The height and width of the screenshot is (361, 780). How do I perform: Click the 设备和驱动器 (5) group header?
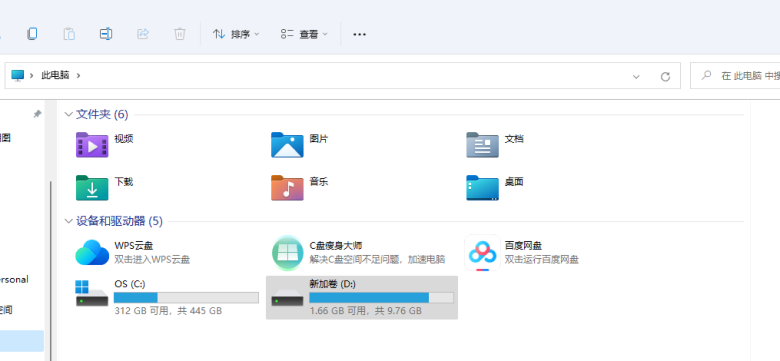tap(119, 221)
